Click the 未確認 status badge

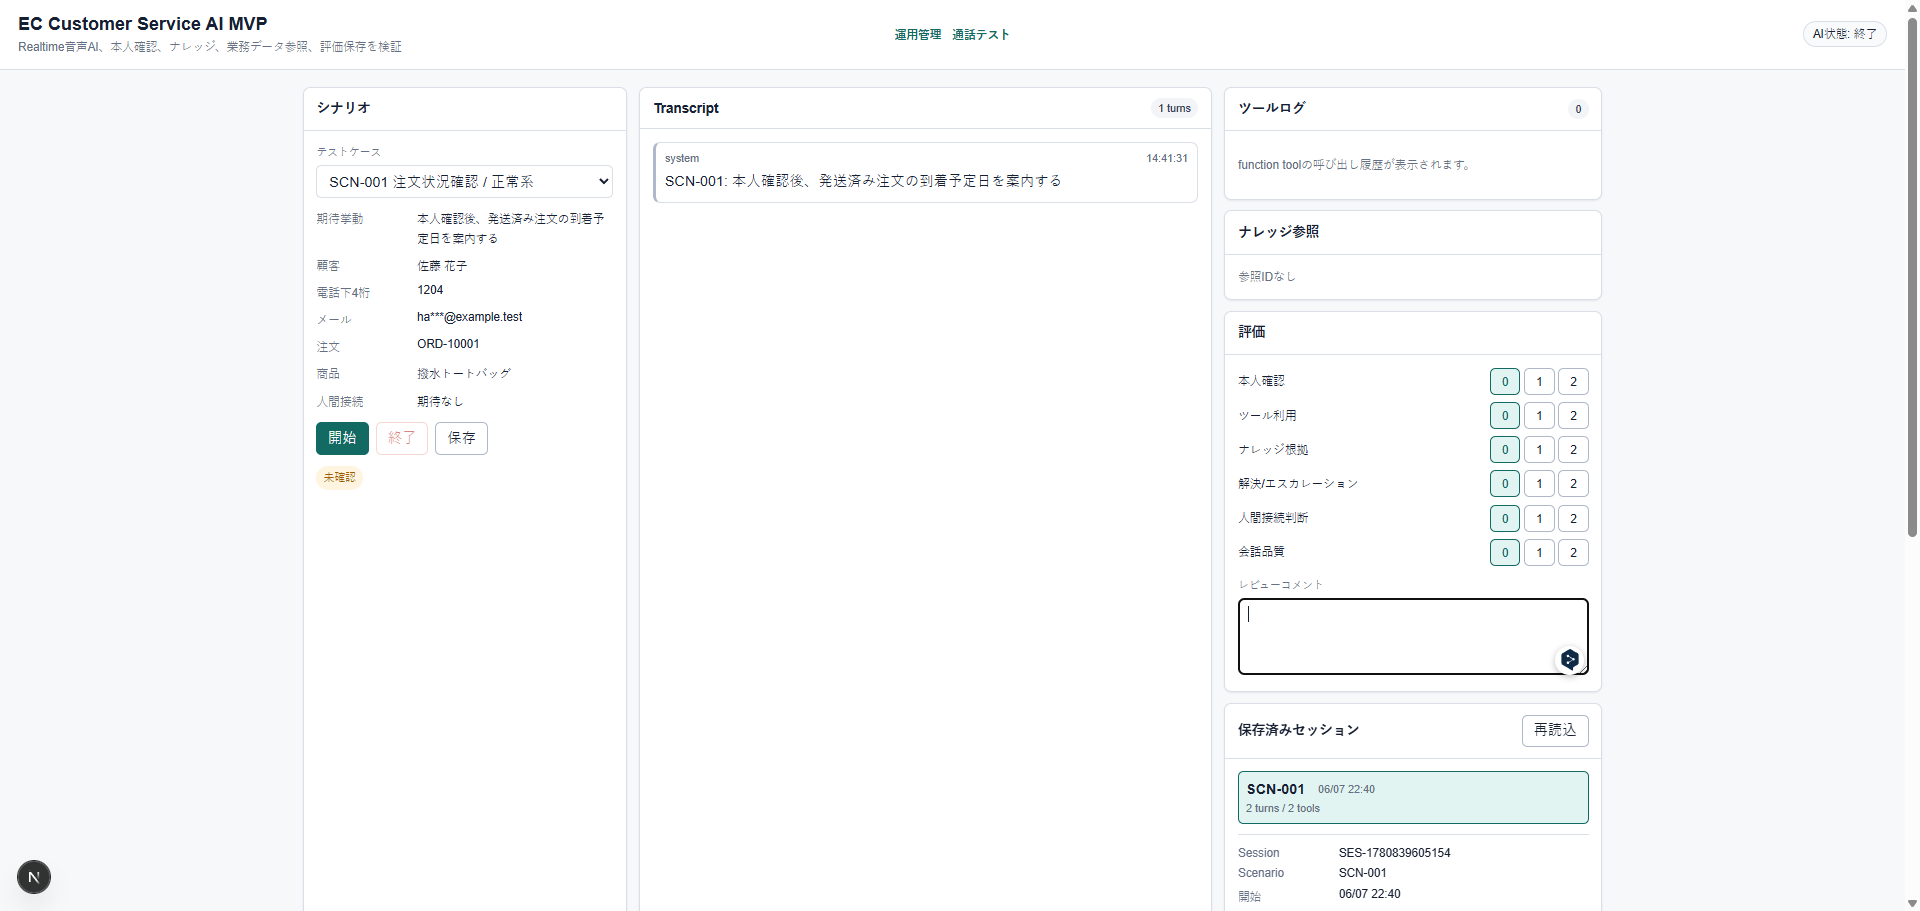click(339, 477)
